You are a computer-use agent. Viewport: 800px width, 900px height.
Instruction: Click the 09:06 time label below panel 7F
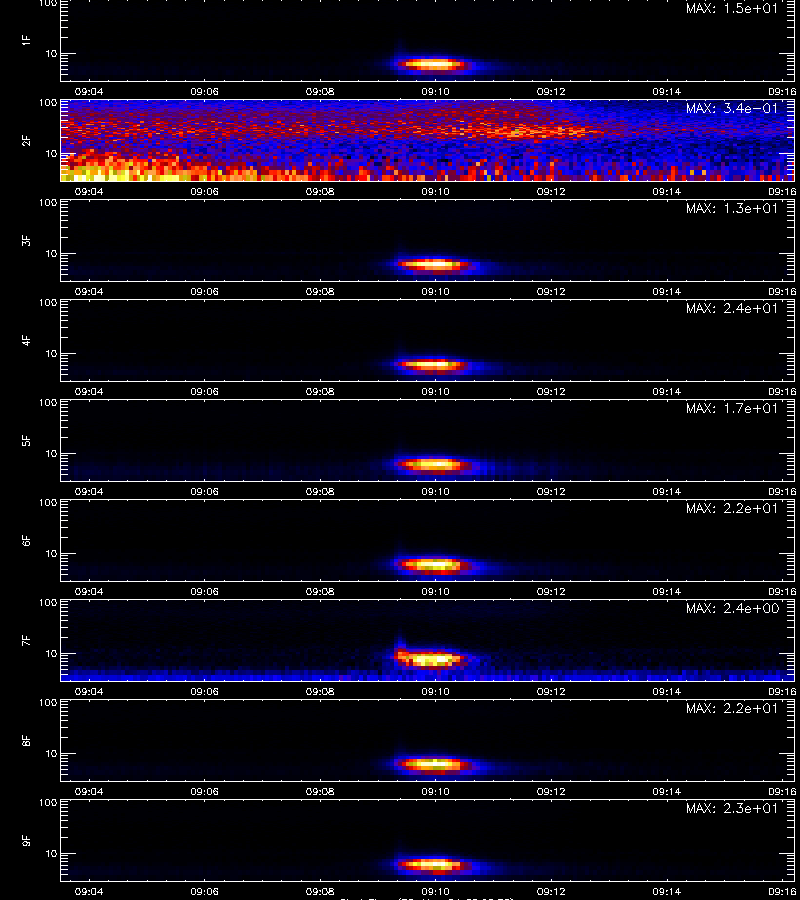[x=204, y=692]
